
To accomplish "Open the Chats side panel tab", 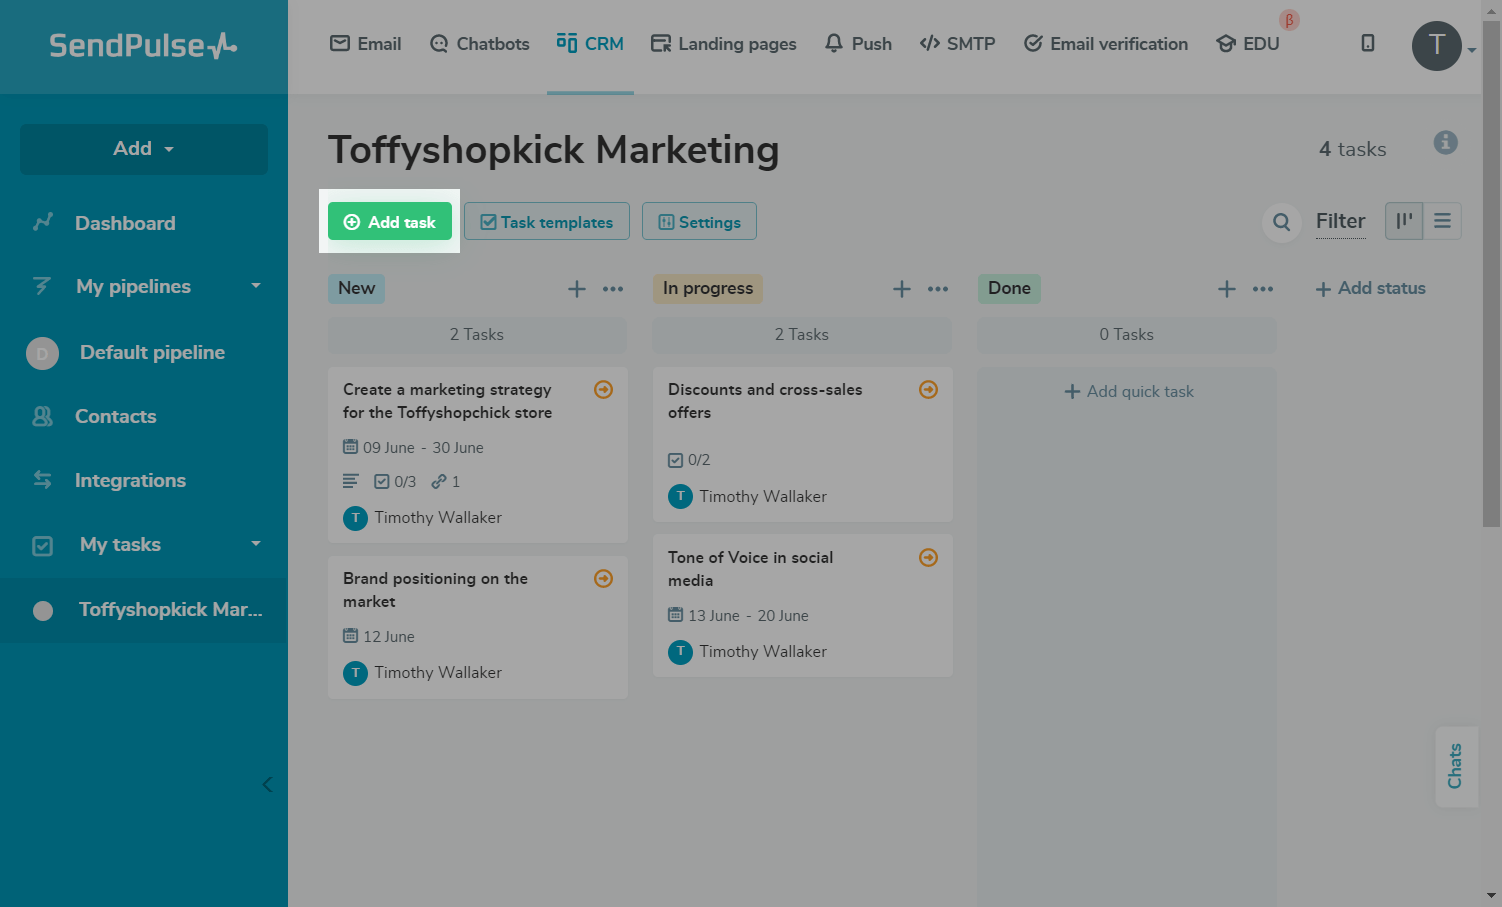I will pos(1455,766).
